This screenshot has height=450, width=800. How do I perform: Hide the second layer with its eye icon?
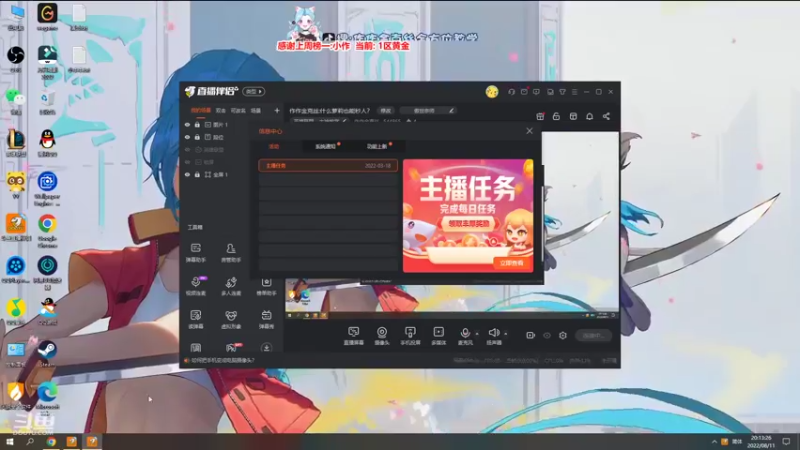(x=187, y=137)
